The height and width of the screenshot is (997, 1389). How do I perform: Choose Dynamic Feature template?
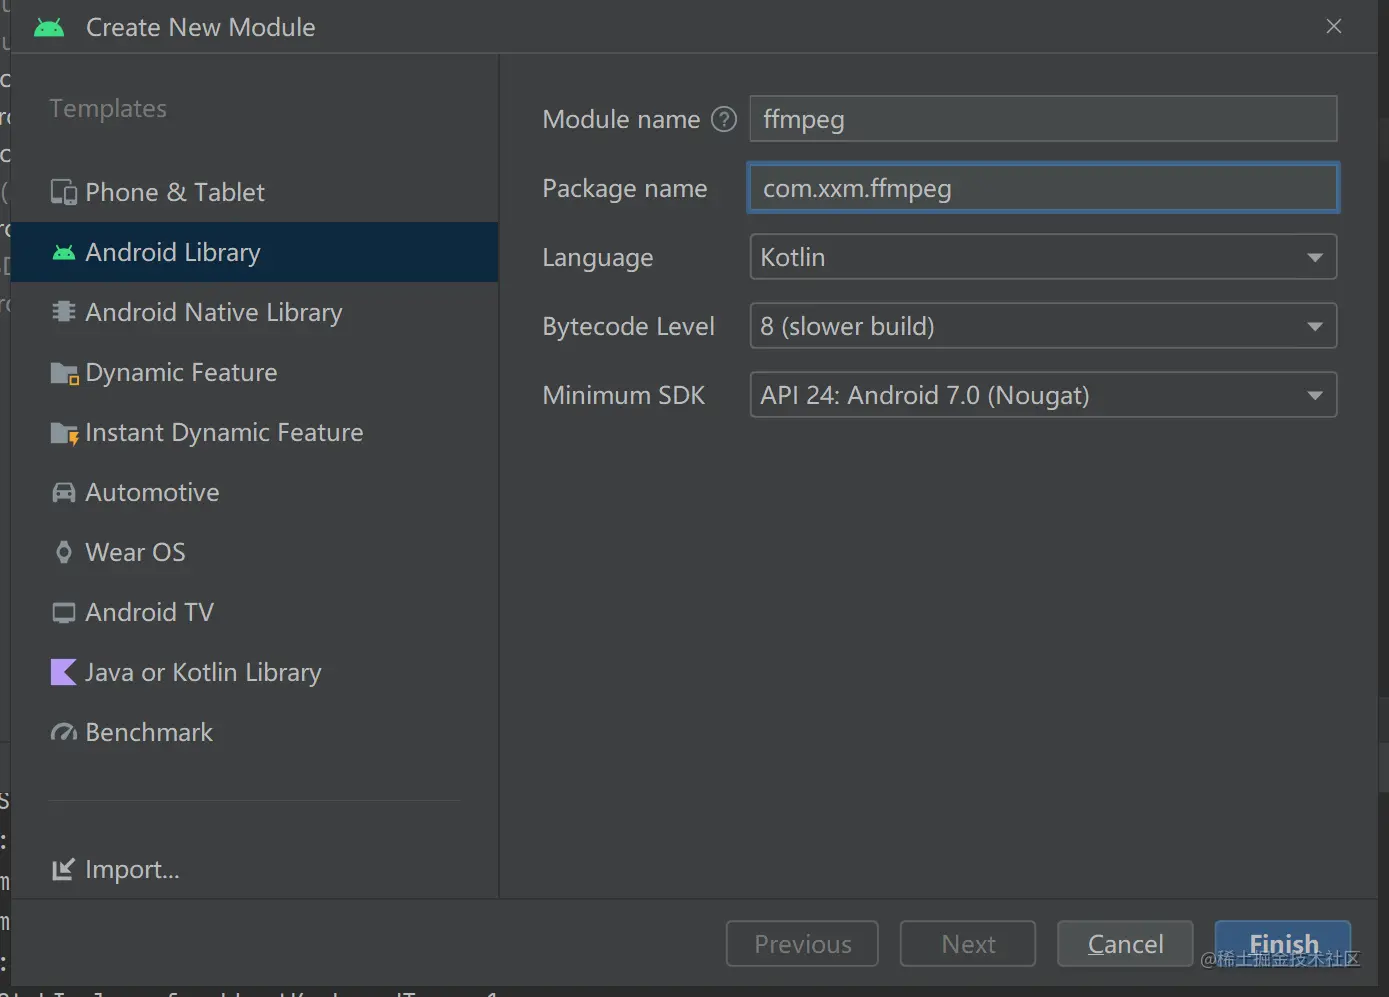click(254, 372)
